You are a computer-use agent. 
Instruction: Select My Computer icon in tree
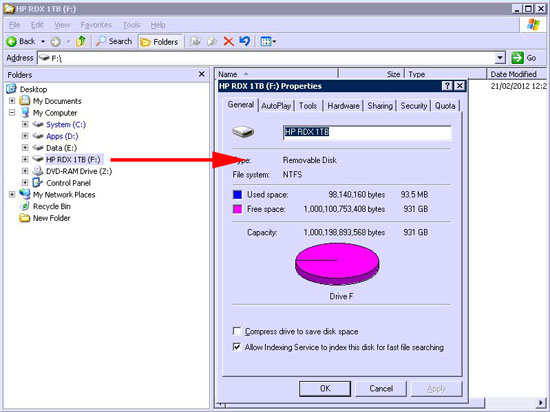25,113
